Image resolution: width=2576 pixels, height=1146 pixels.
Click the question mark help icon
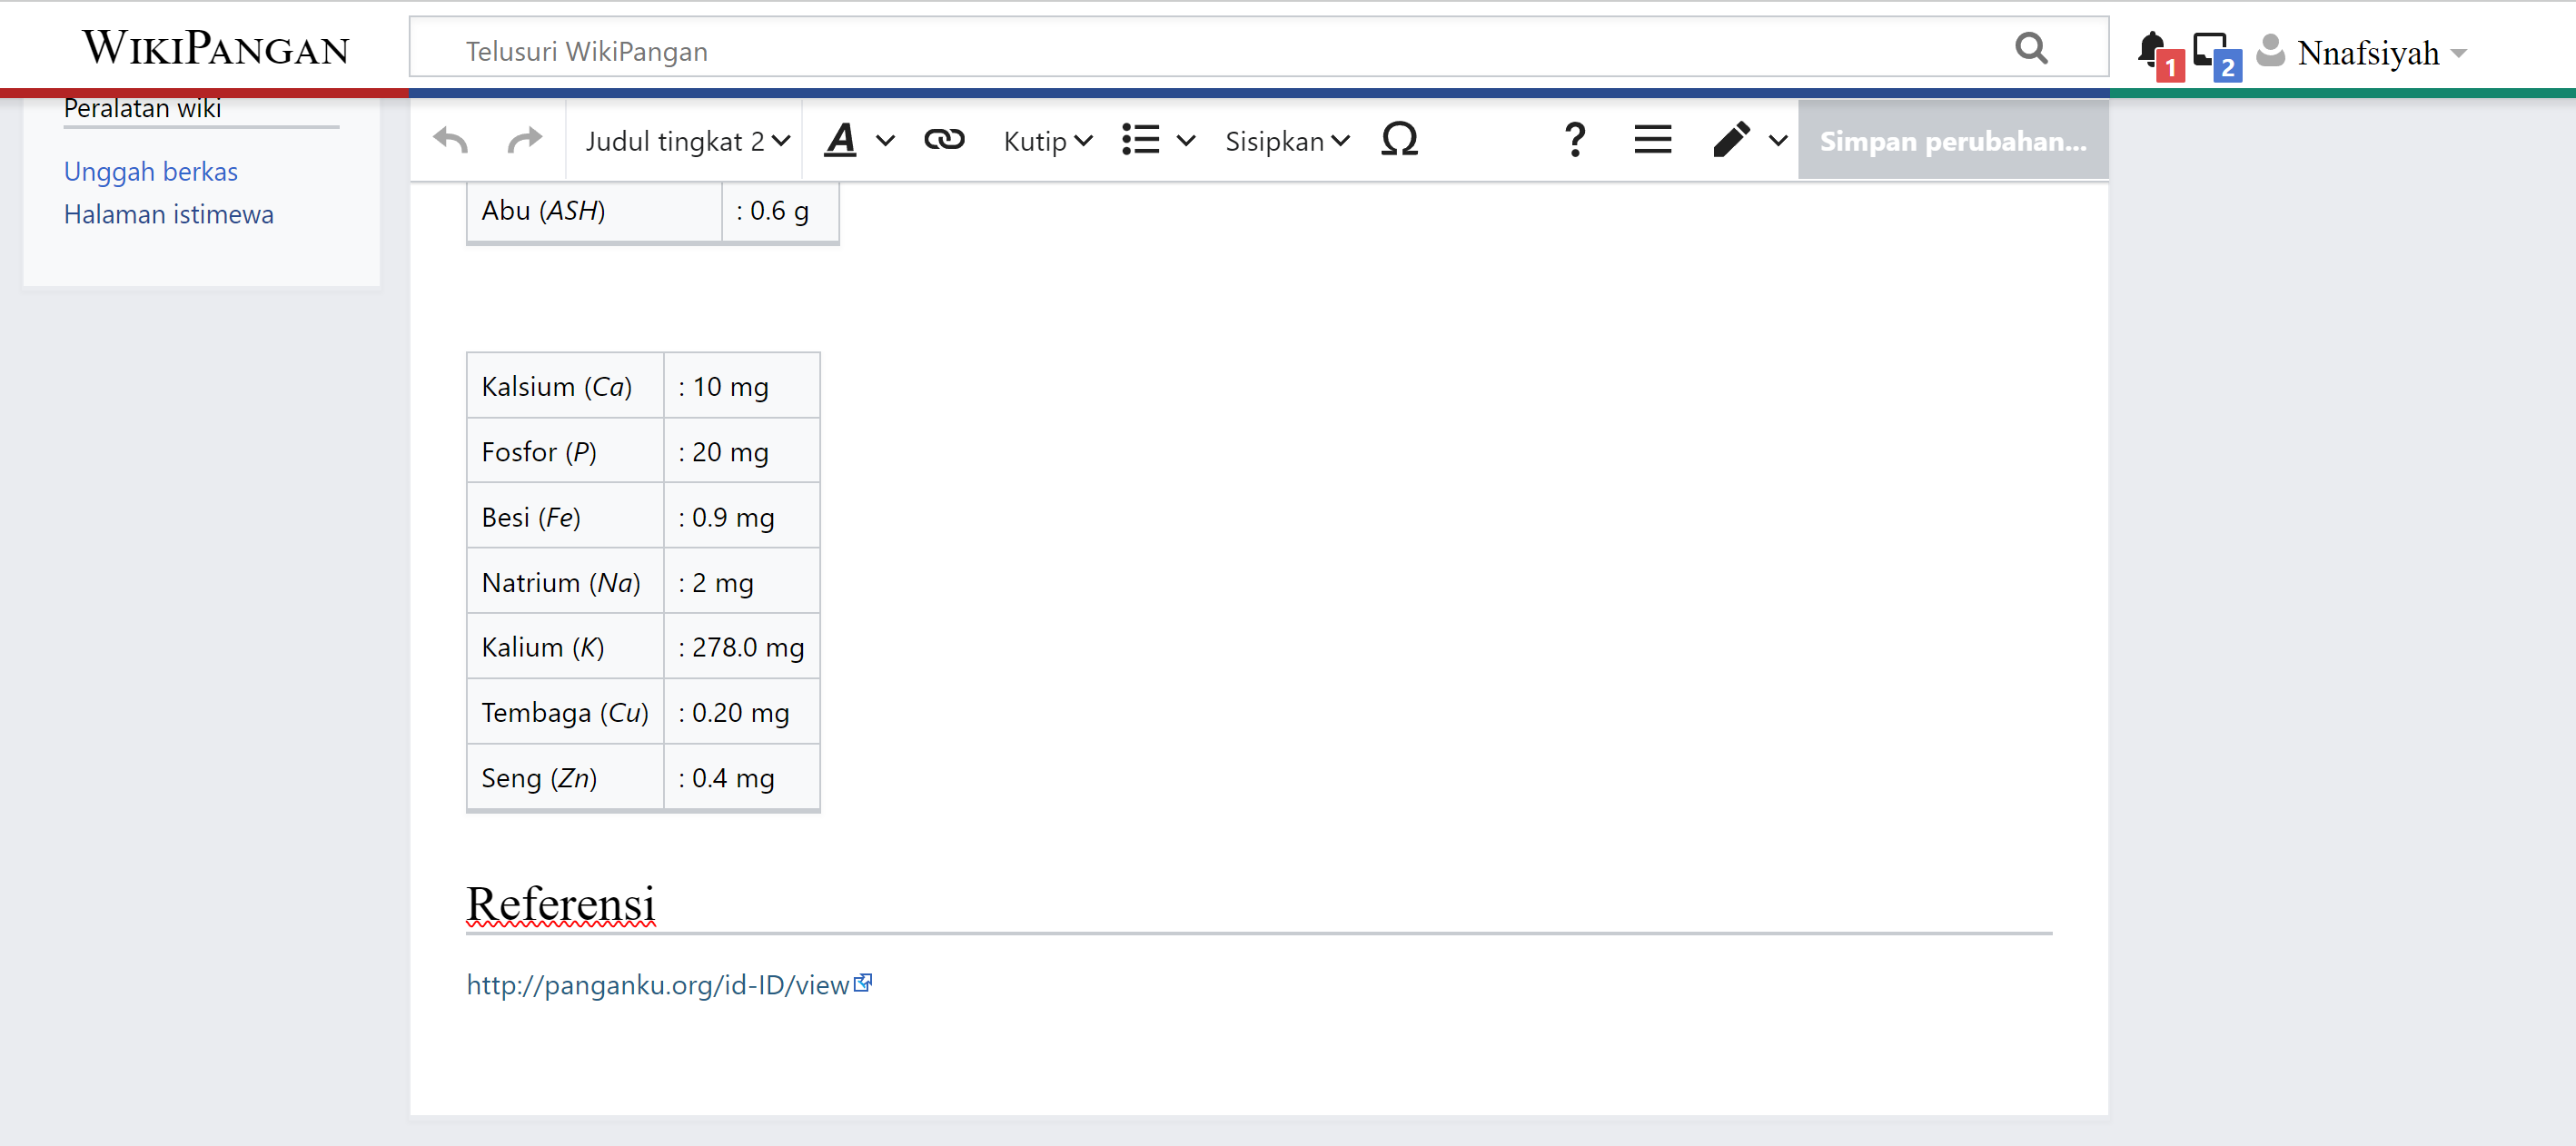coord(1574,140)
